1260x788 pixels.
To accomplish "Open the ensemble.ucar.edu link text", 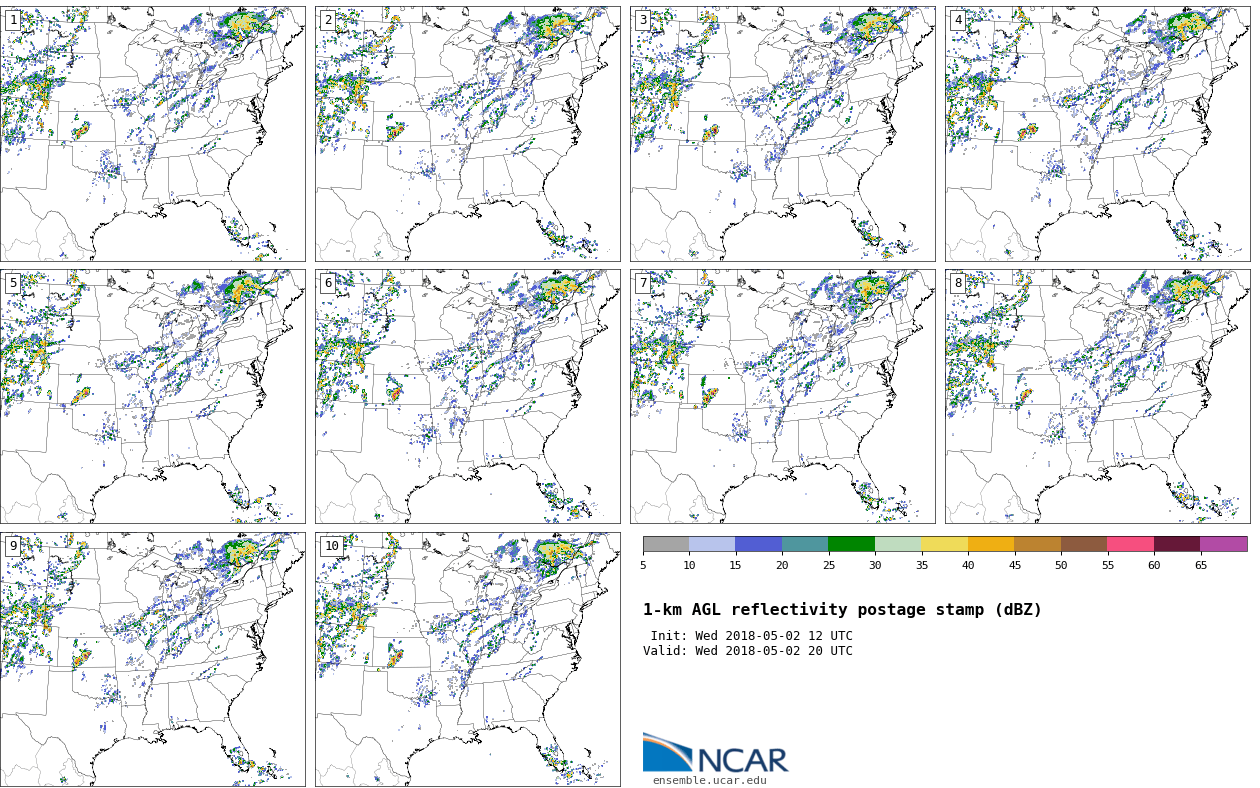I will [x=709, y=781].
